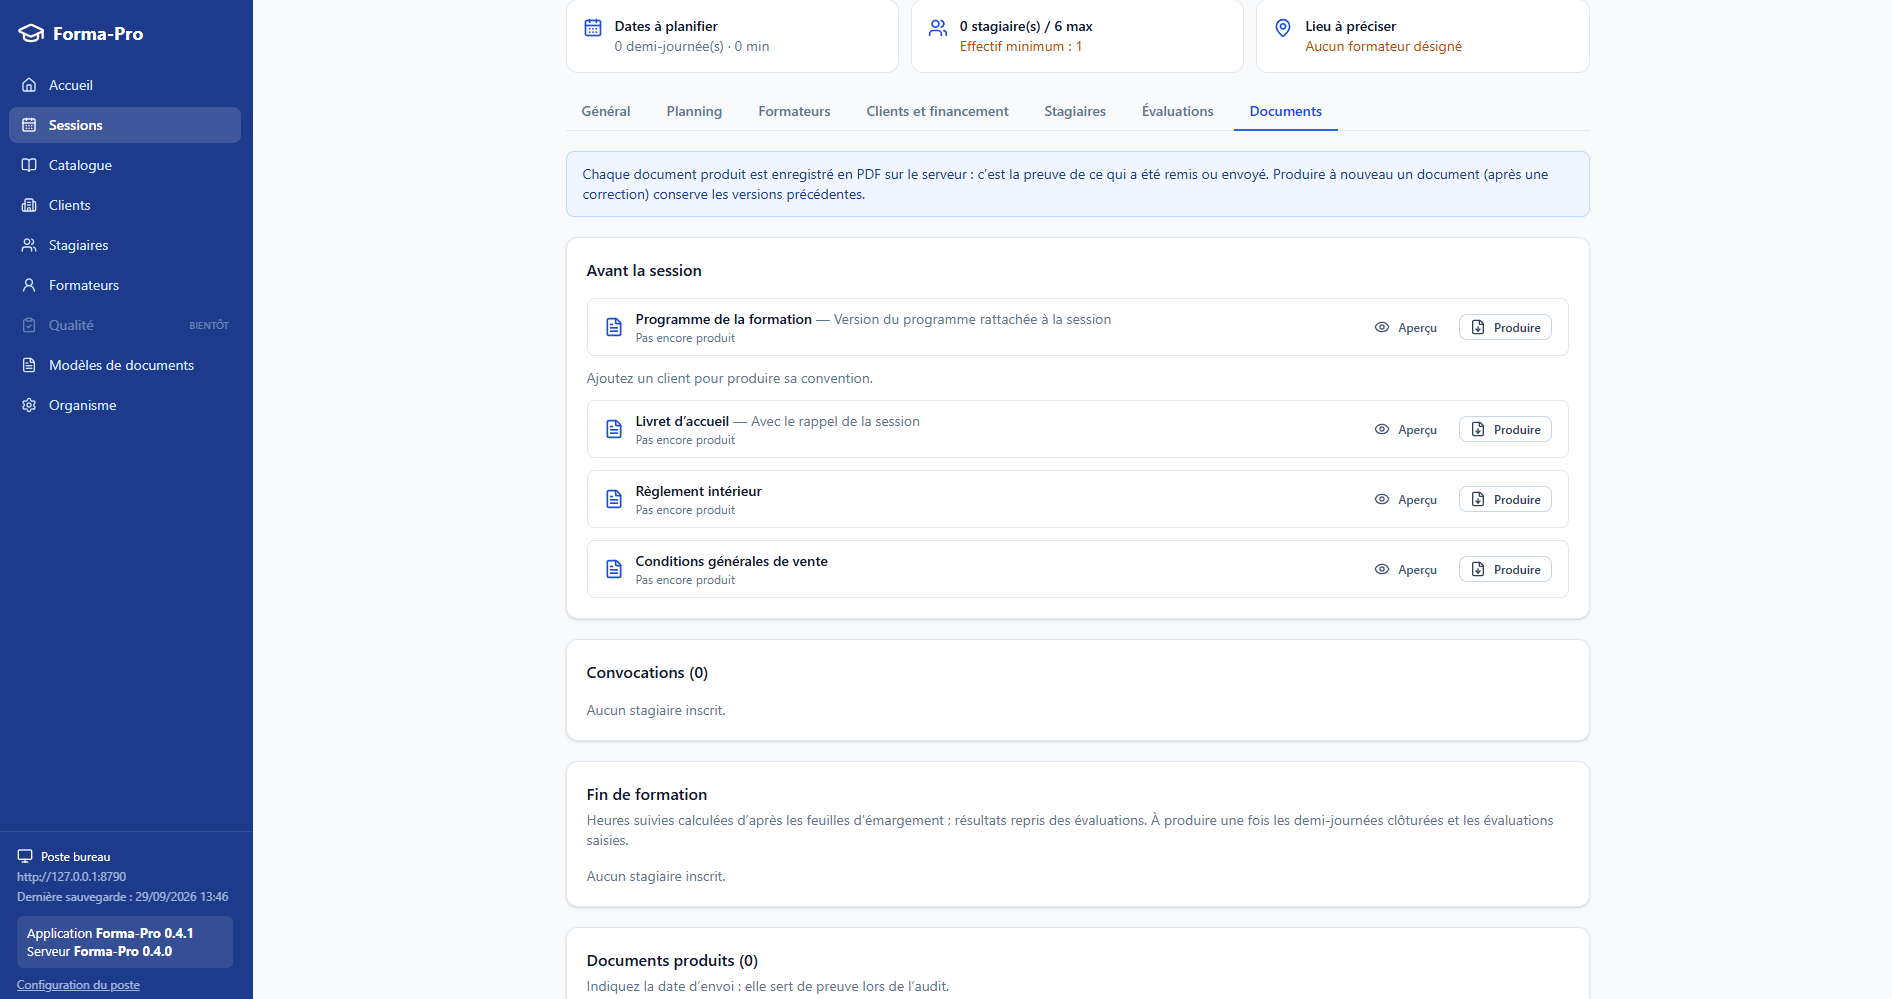
Task: Preview Conditions générales de vente with Aperçu
Action: click(x=1406, y=569)
